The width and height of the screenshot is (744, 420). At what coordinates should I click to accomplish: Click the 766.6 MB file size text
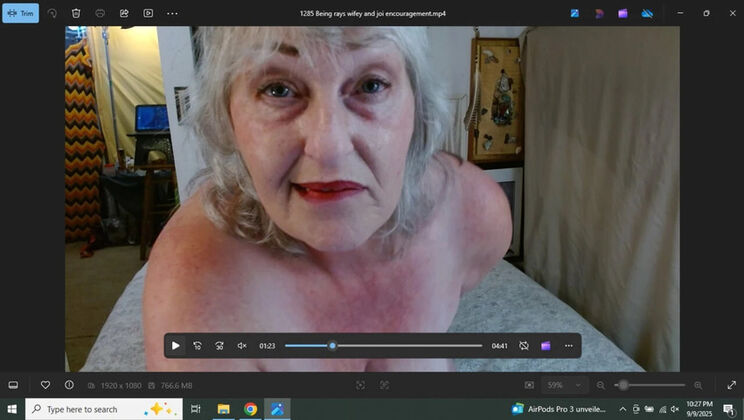176,385
